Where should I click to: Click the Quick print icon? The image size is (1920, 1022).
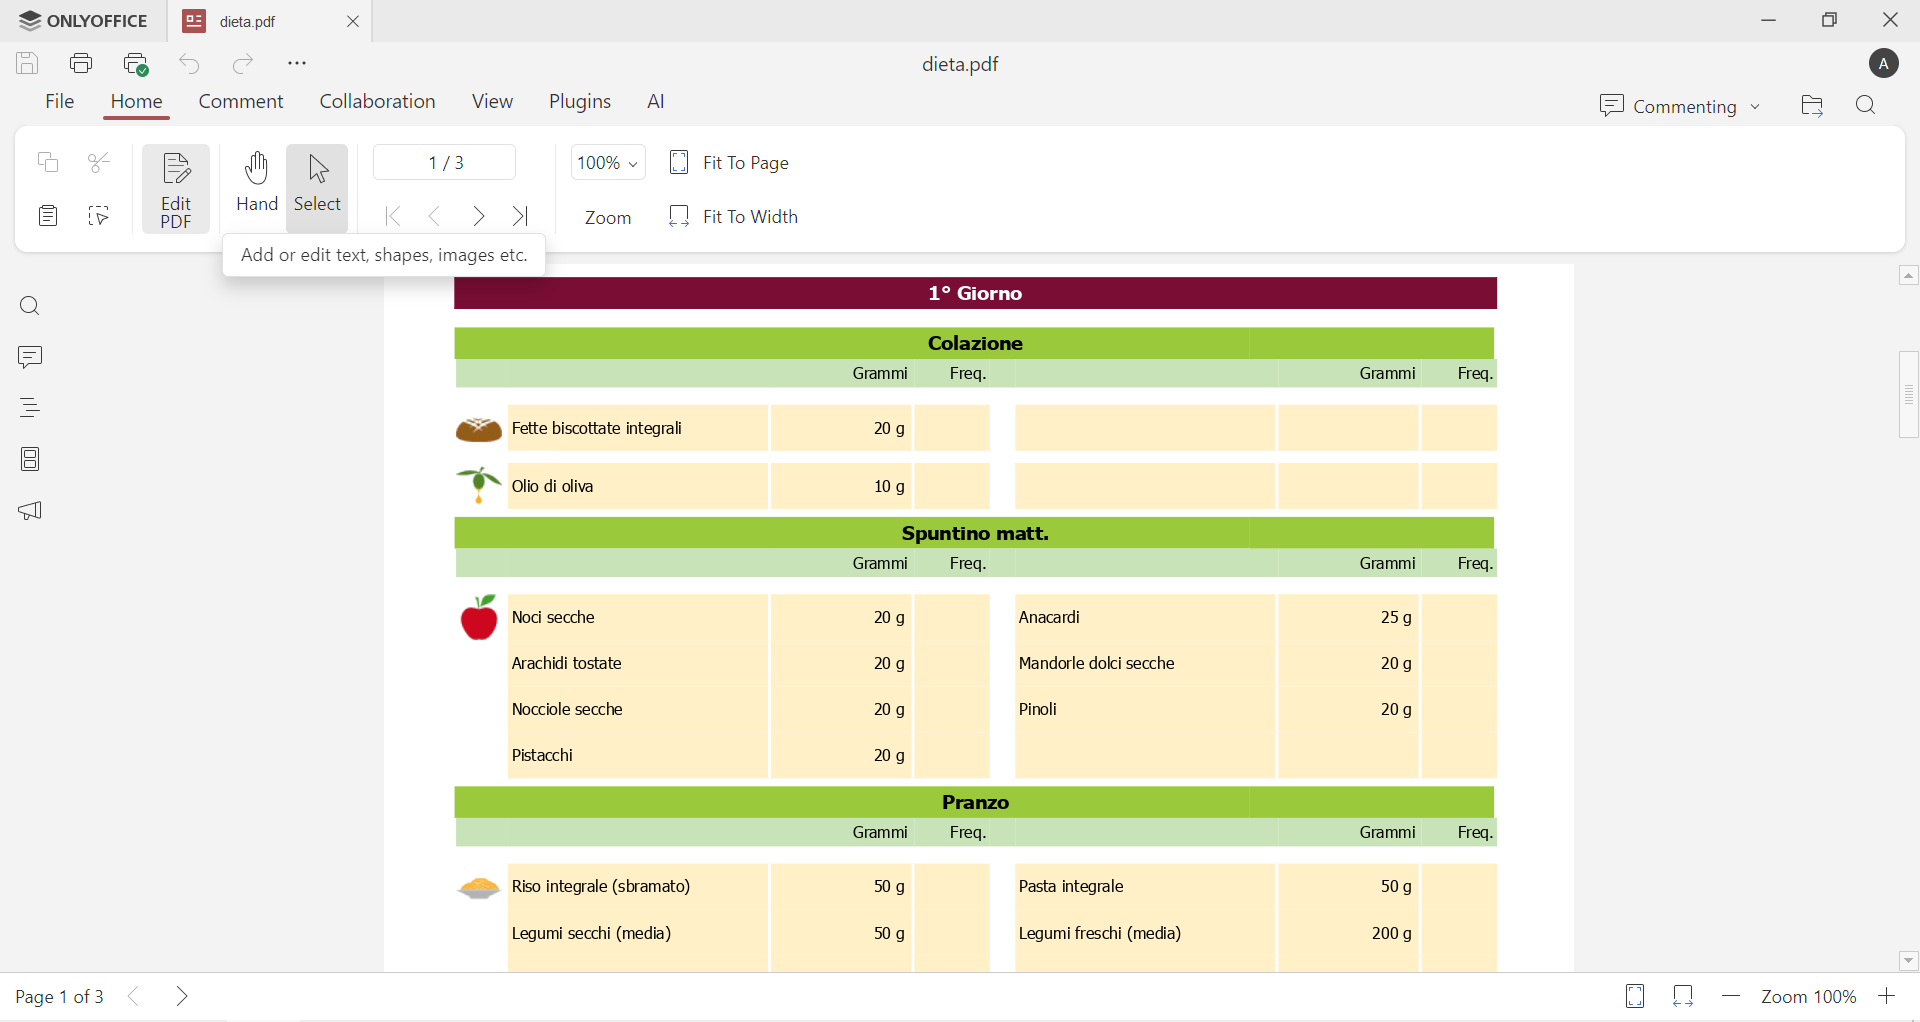tap(136, 65)
